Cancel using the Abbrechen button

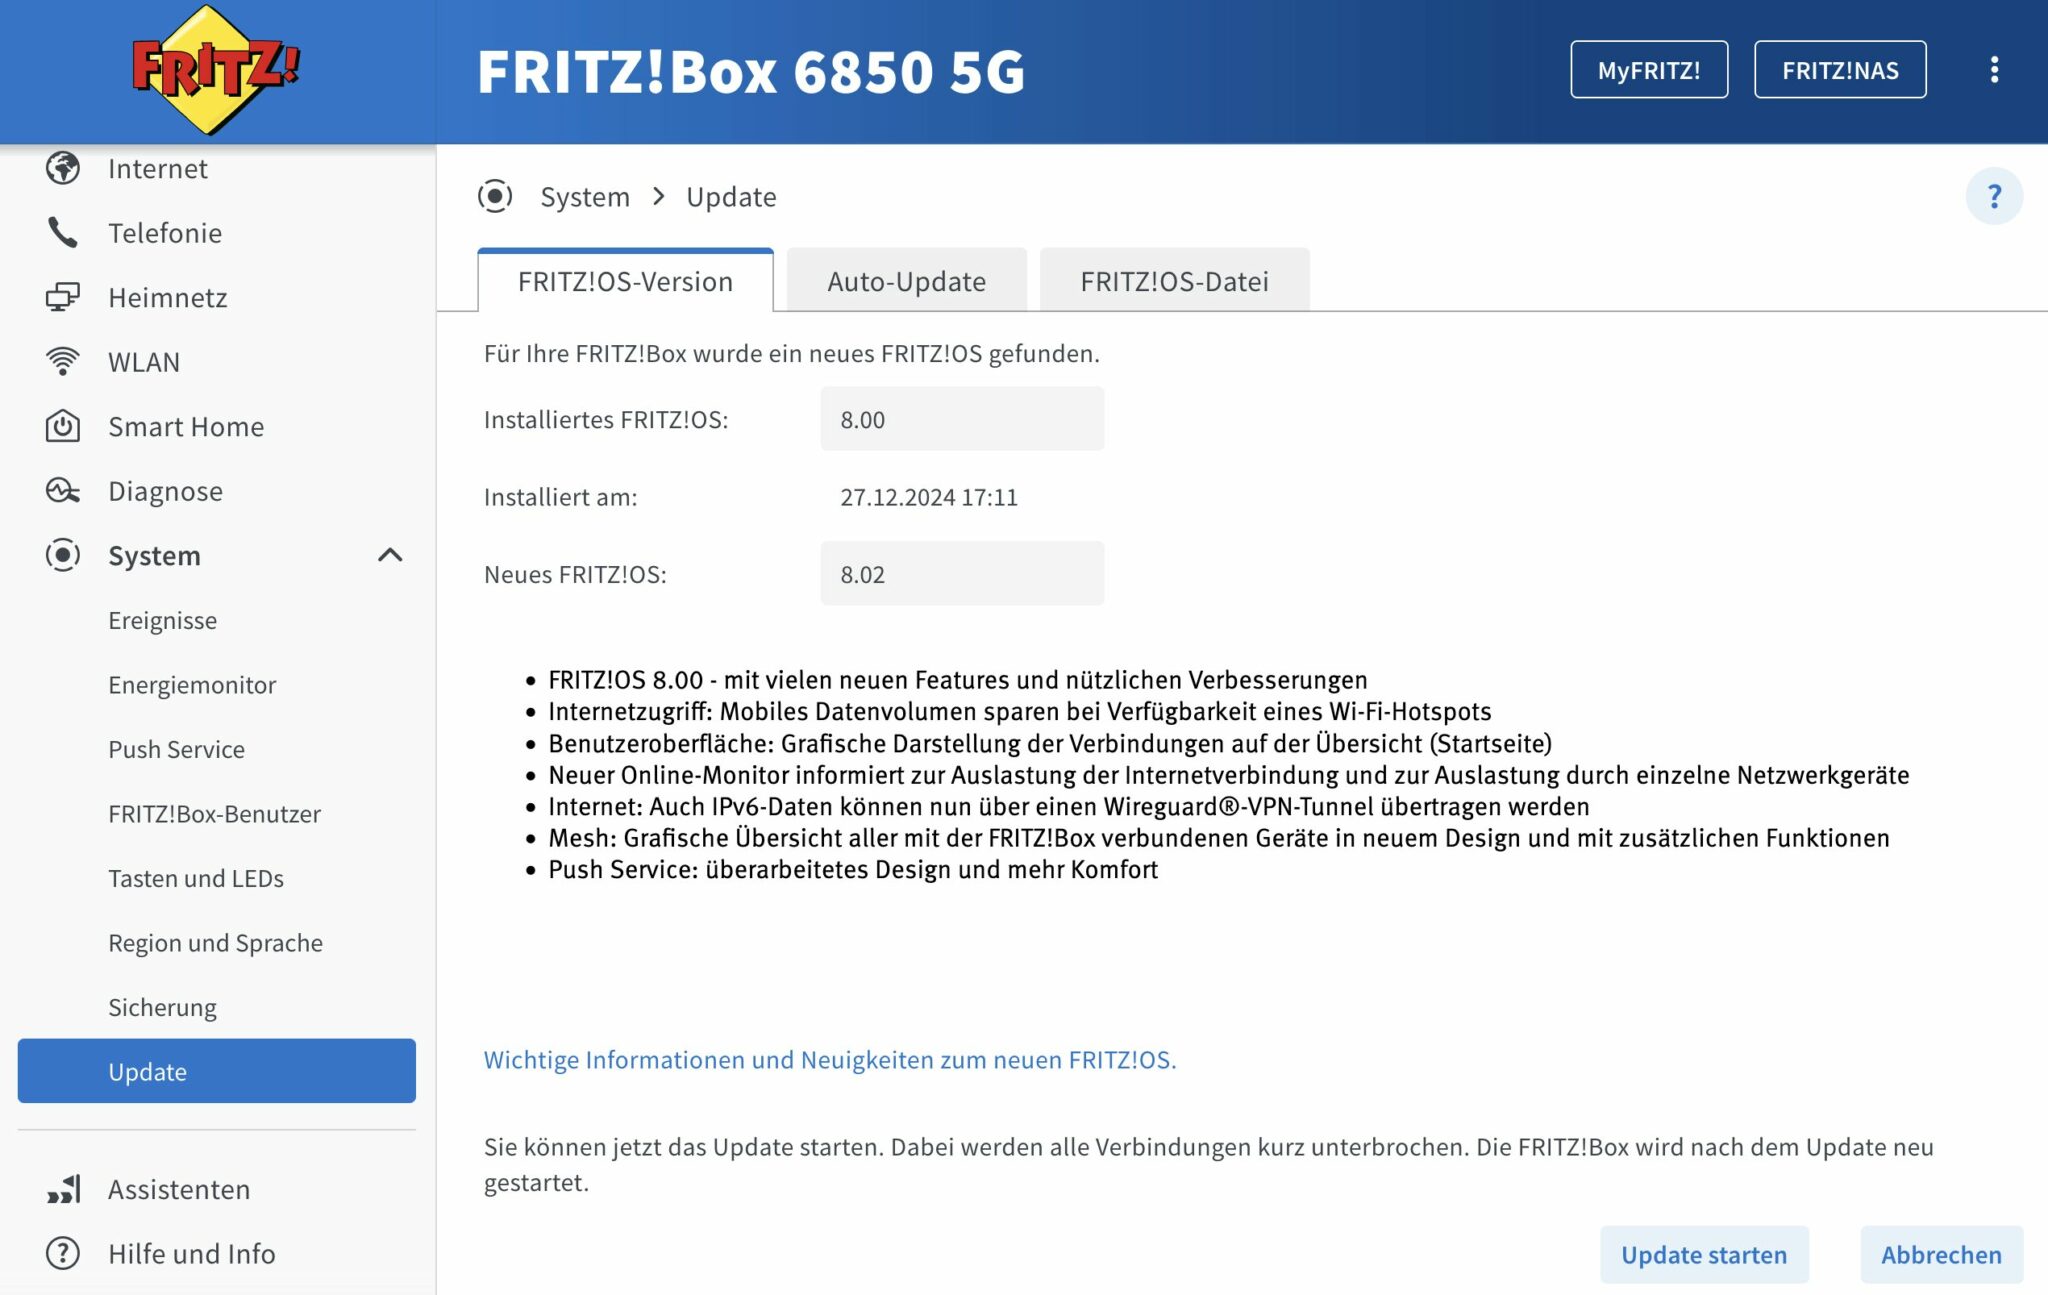pyautogui.click(x=1941, y=1254)
